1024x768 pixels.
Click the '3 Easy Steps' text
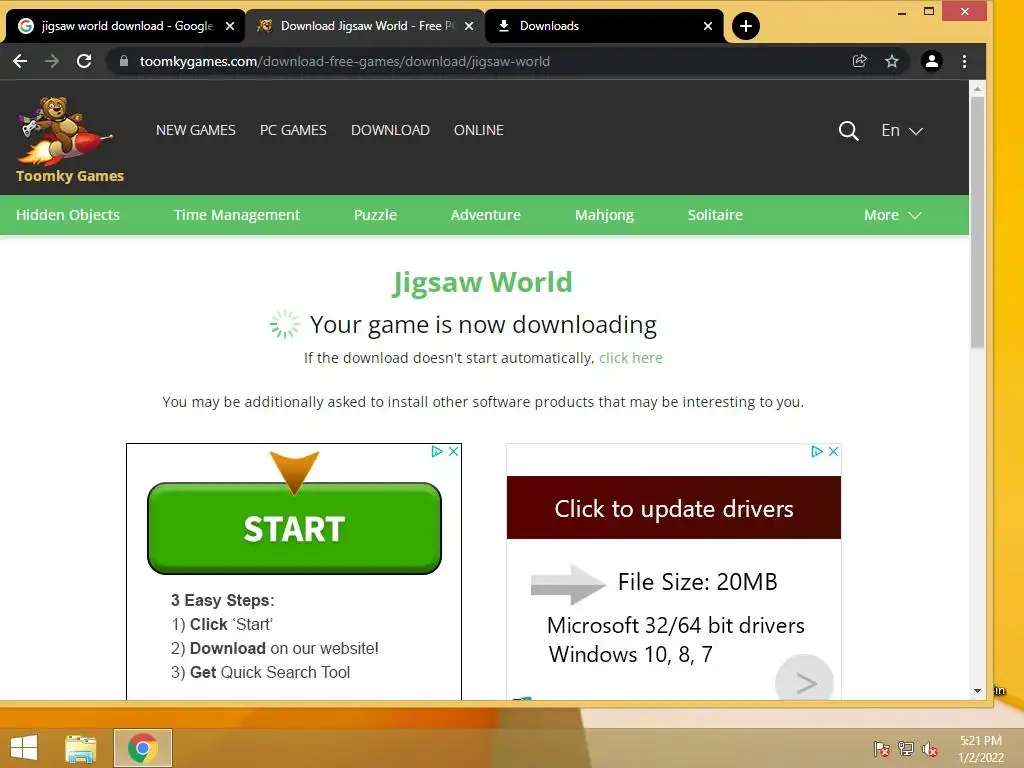coord(223,600)
